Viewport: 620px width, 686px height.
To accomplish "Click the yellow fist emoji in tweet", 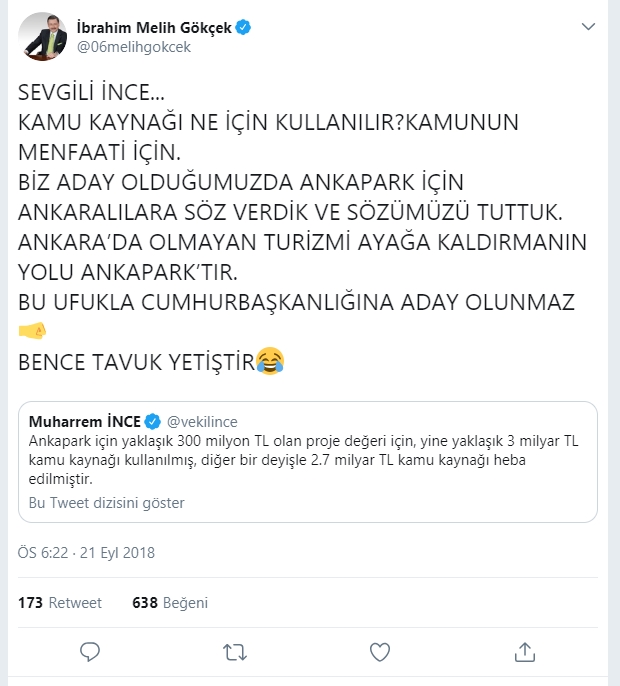I will click(x=32, y=331).
